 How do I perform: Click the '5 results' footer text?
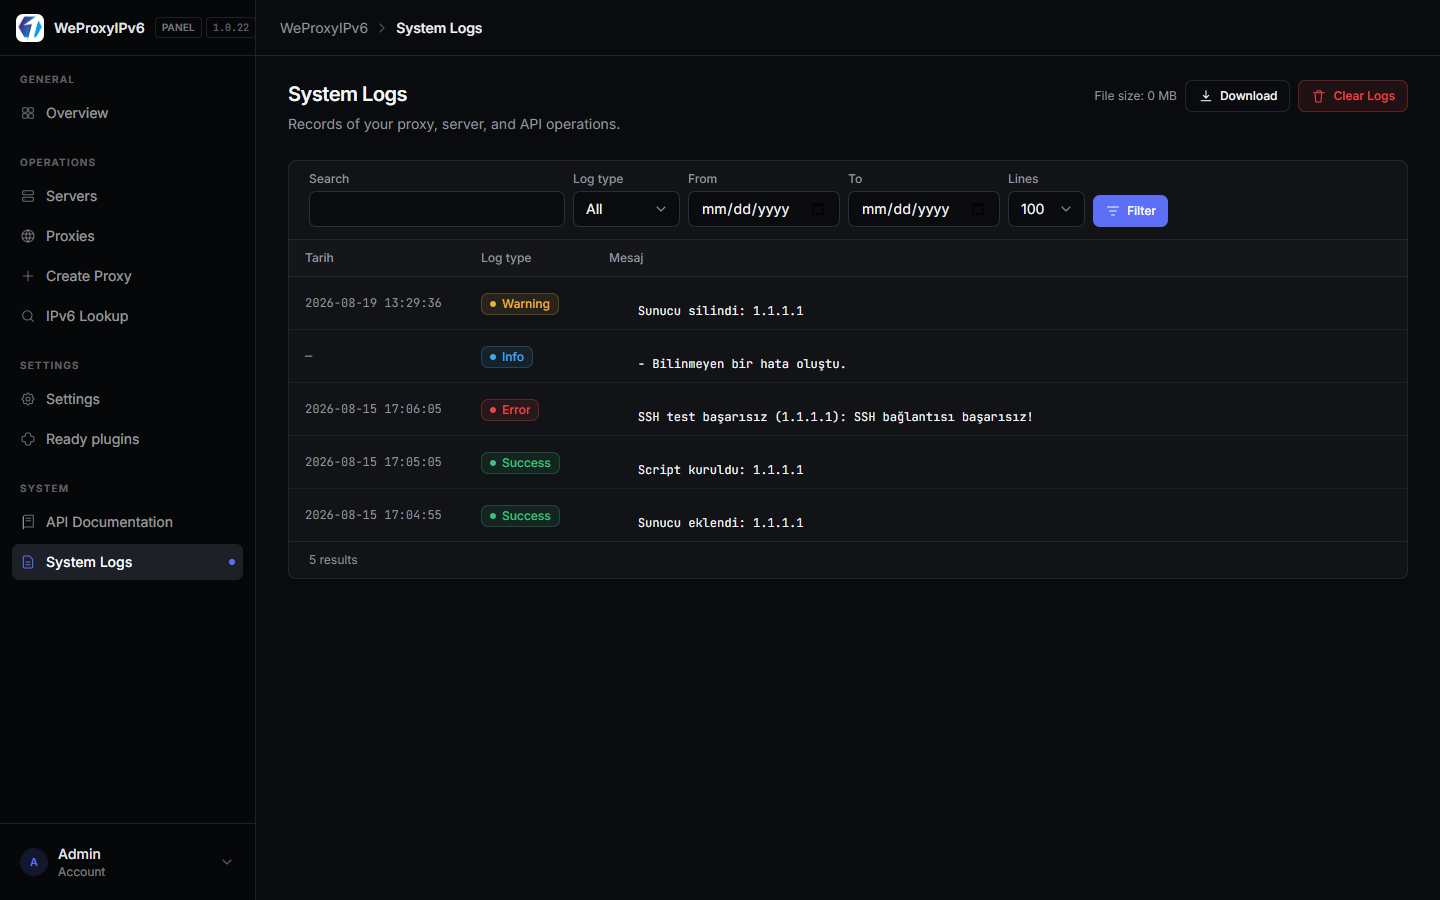333,560
